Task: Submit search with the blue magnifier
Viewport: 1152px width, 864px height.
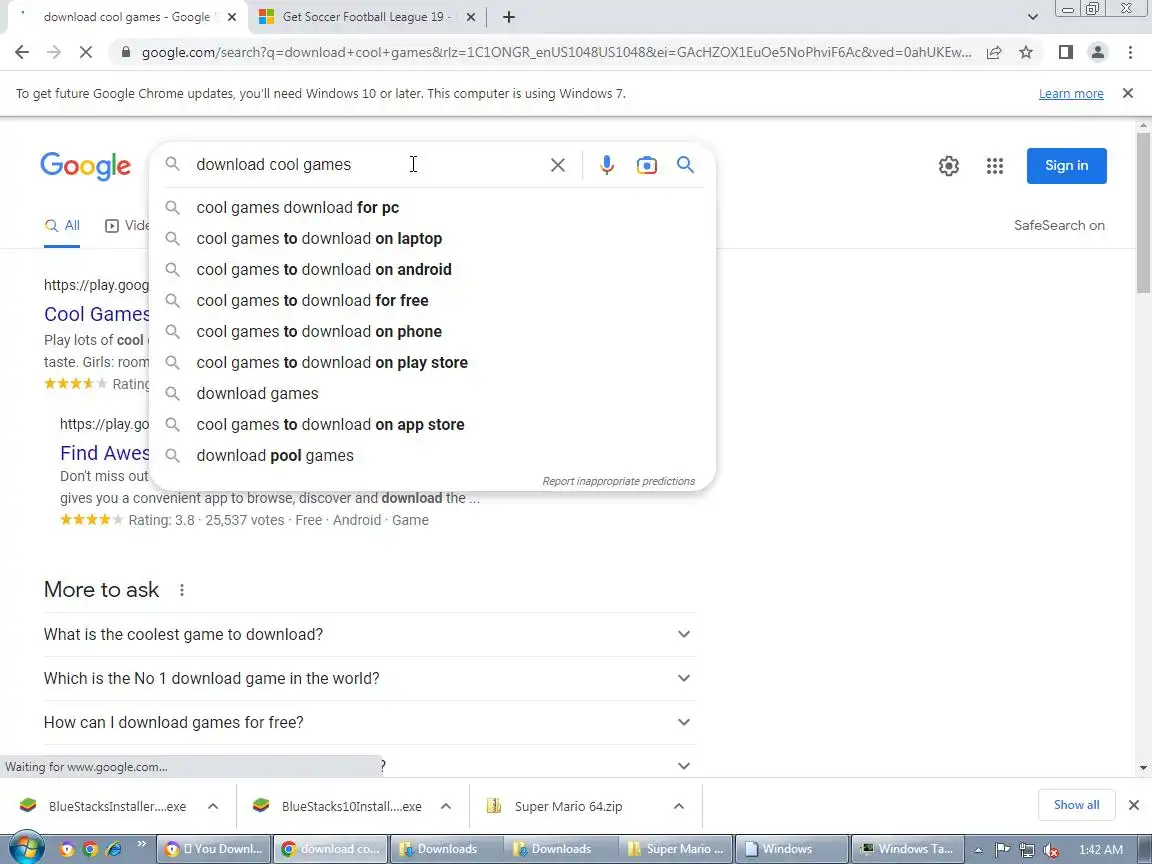Action: (685, 165)
